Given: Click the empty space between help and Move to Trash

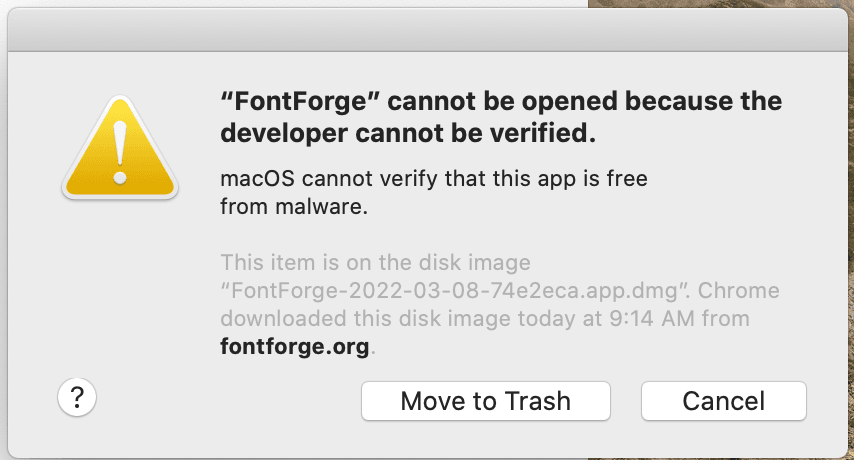Looking at the screenshot, I should click(x=229, y=401).
